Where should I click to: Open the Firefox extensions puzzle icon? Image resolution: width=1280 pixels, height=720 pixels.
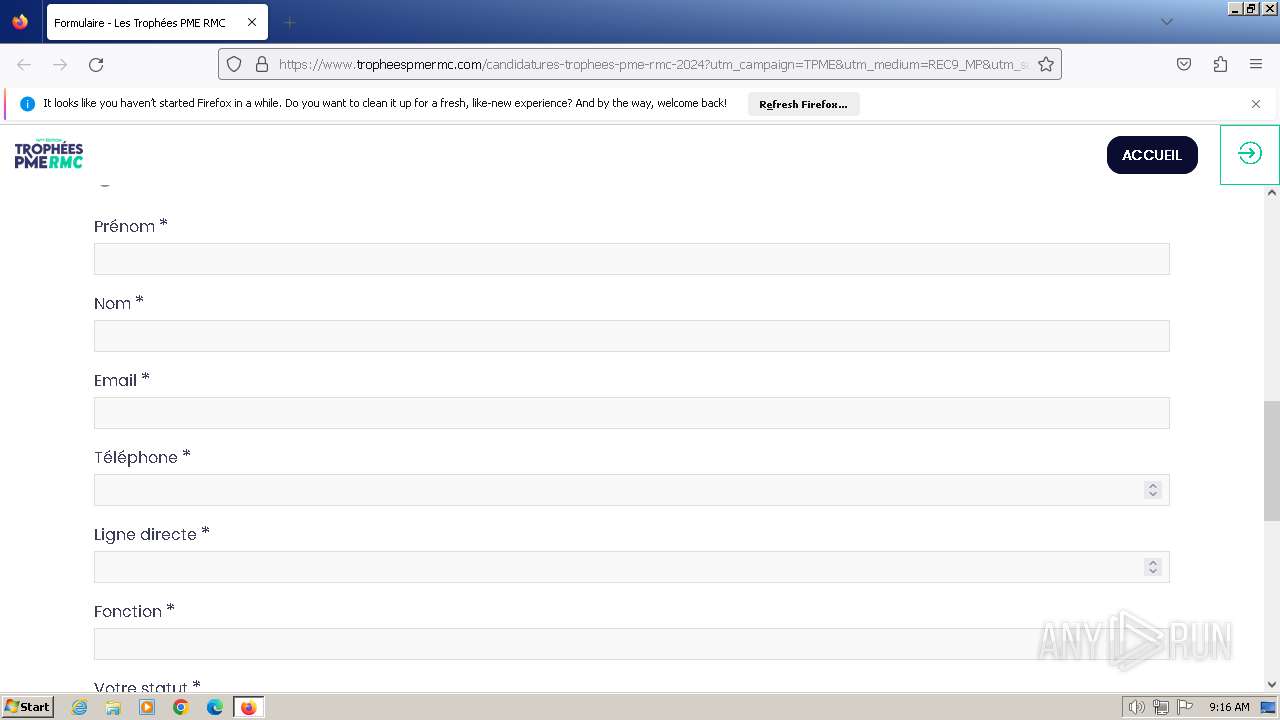pos(1220,64)
